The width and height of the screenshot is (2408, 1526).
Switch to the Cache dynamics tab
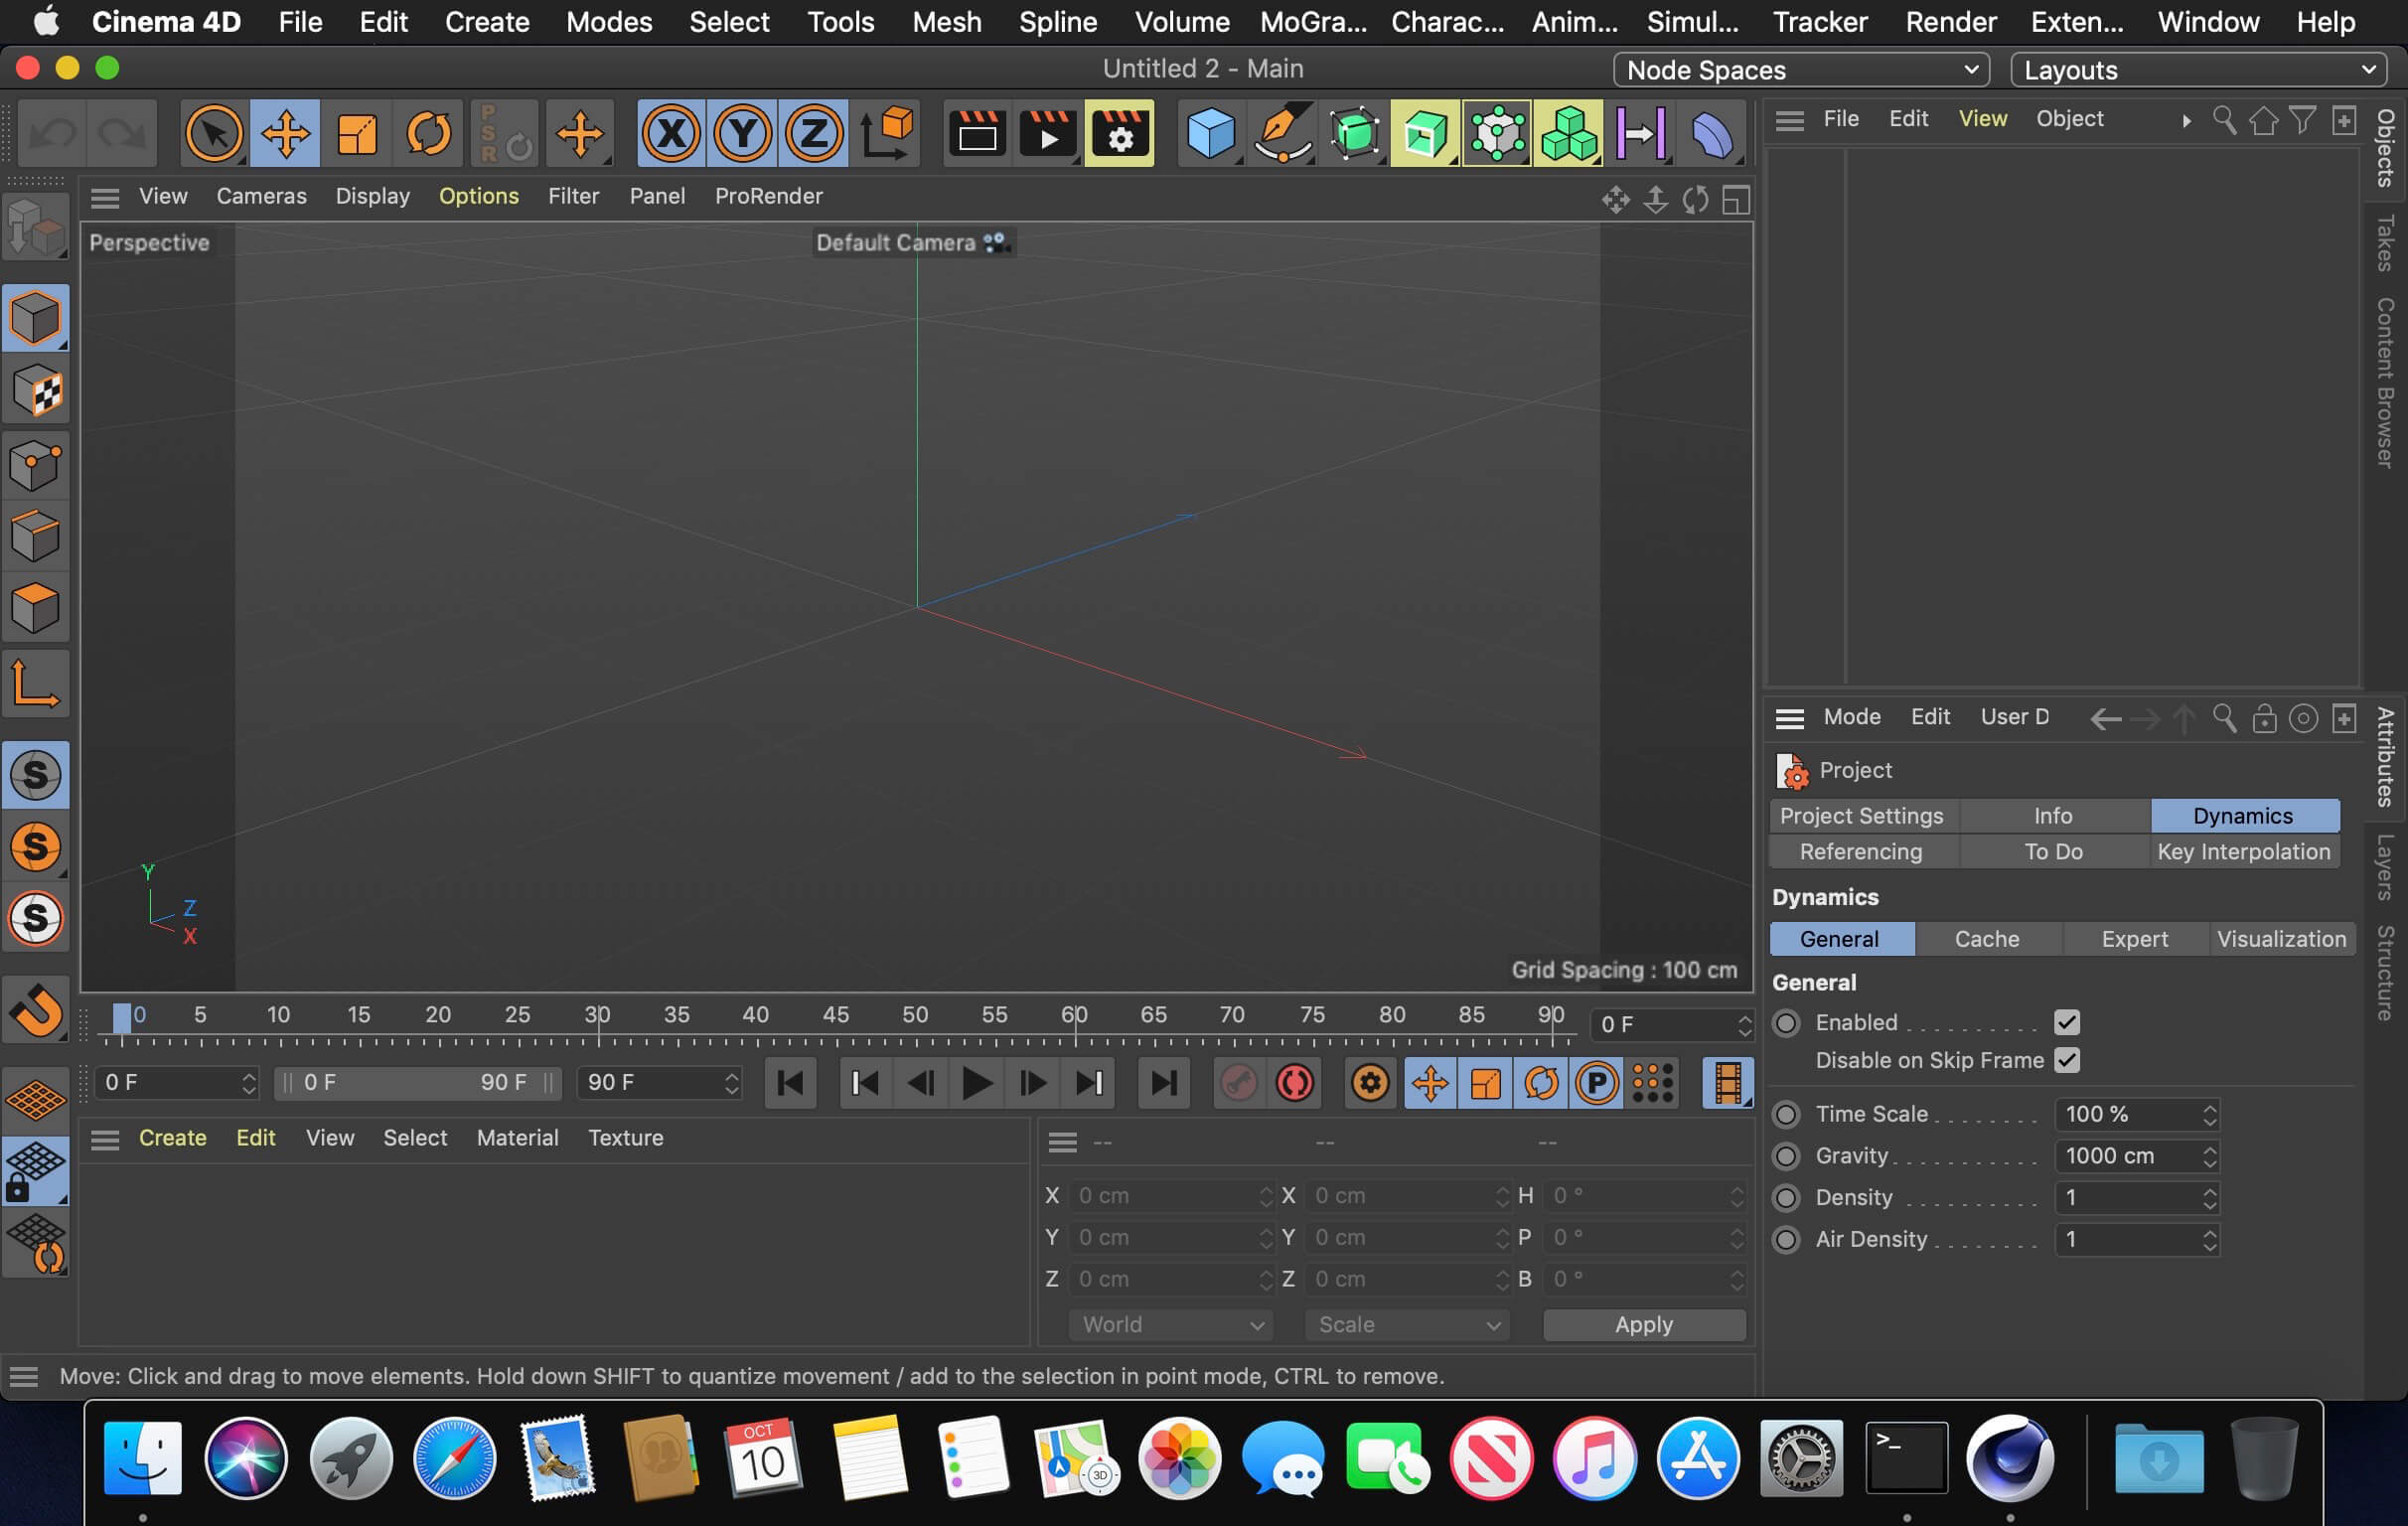[1986, 939]
